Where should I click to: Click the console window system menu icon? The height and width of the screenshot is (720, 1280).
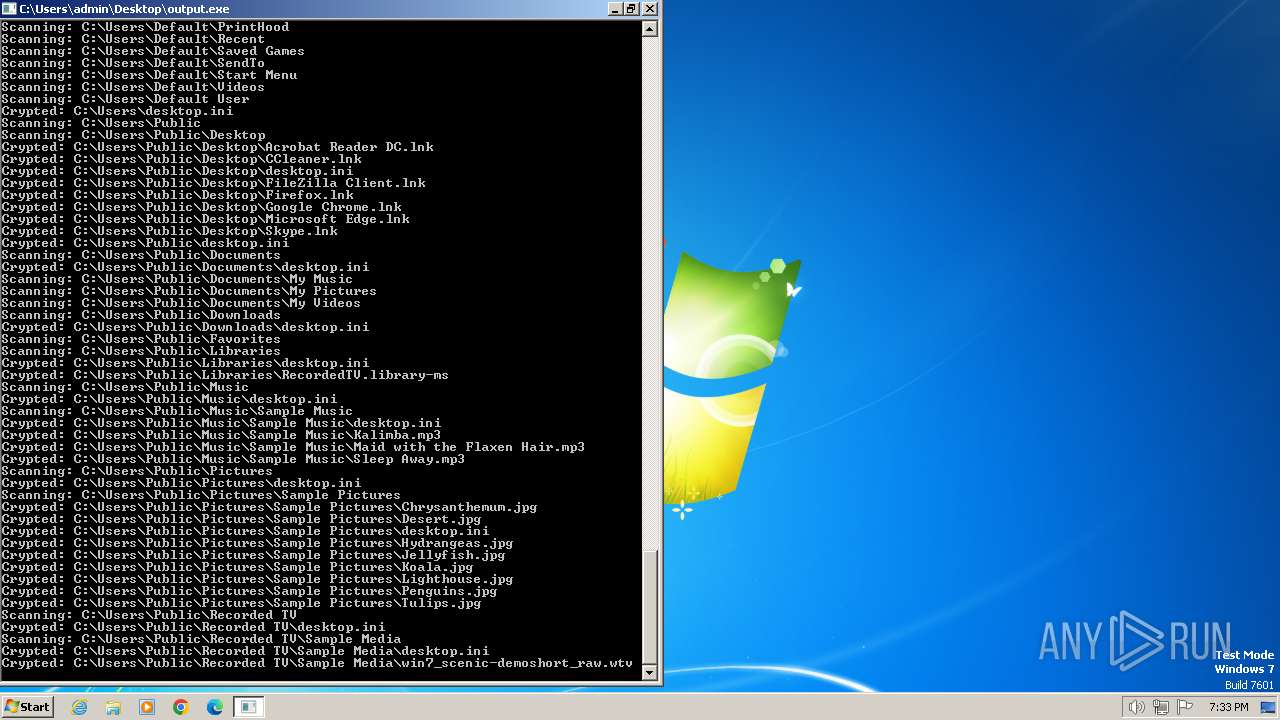pos(9,8)
